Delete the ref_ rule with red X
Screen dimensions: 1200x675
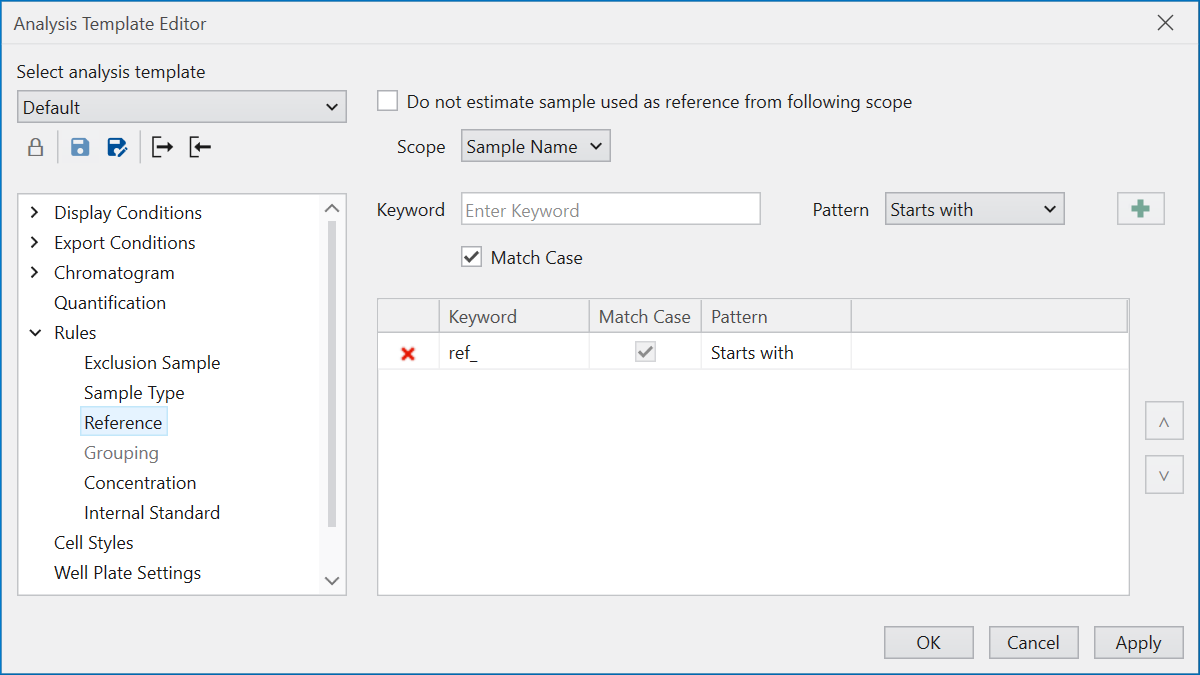tap(408, 353)
